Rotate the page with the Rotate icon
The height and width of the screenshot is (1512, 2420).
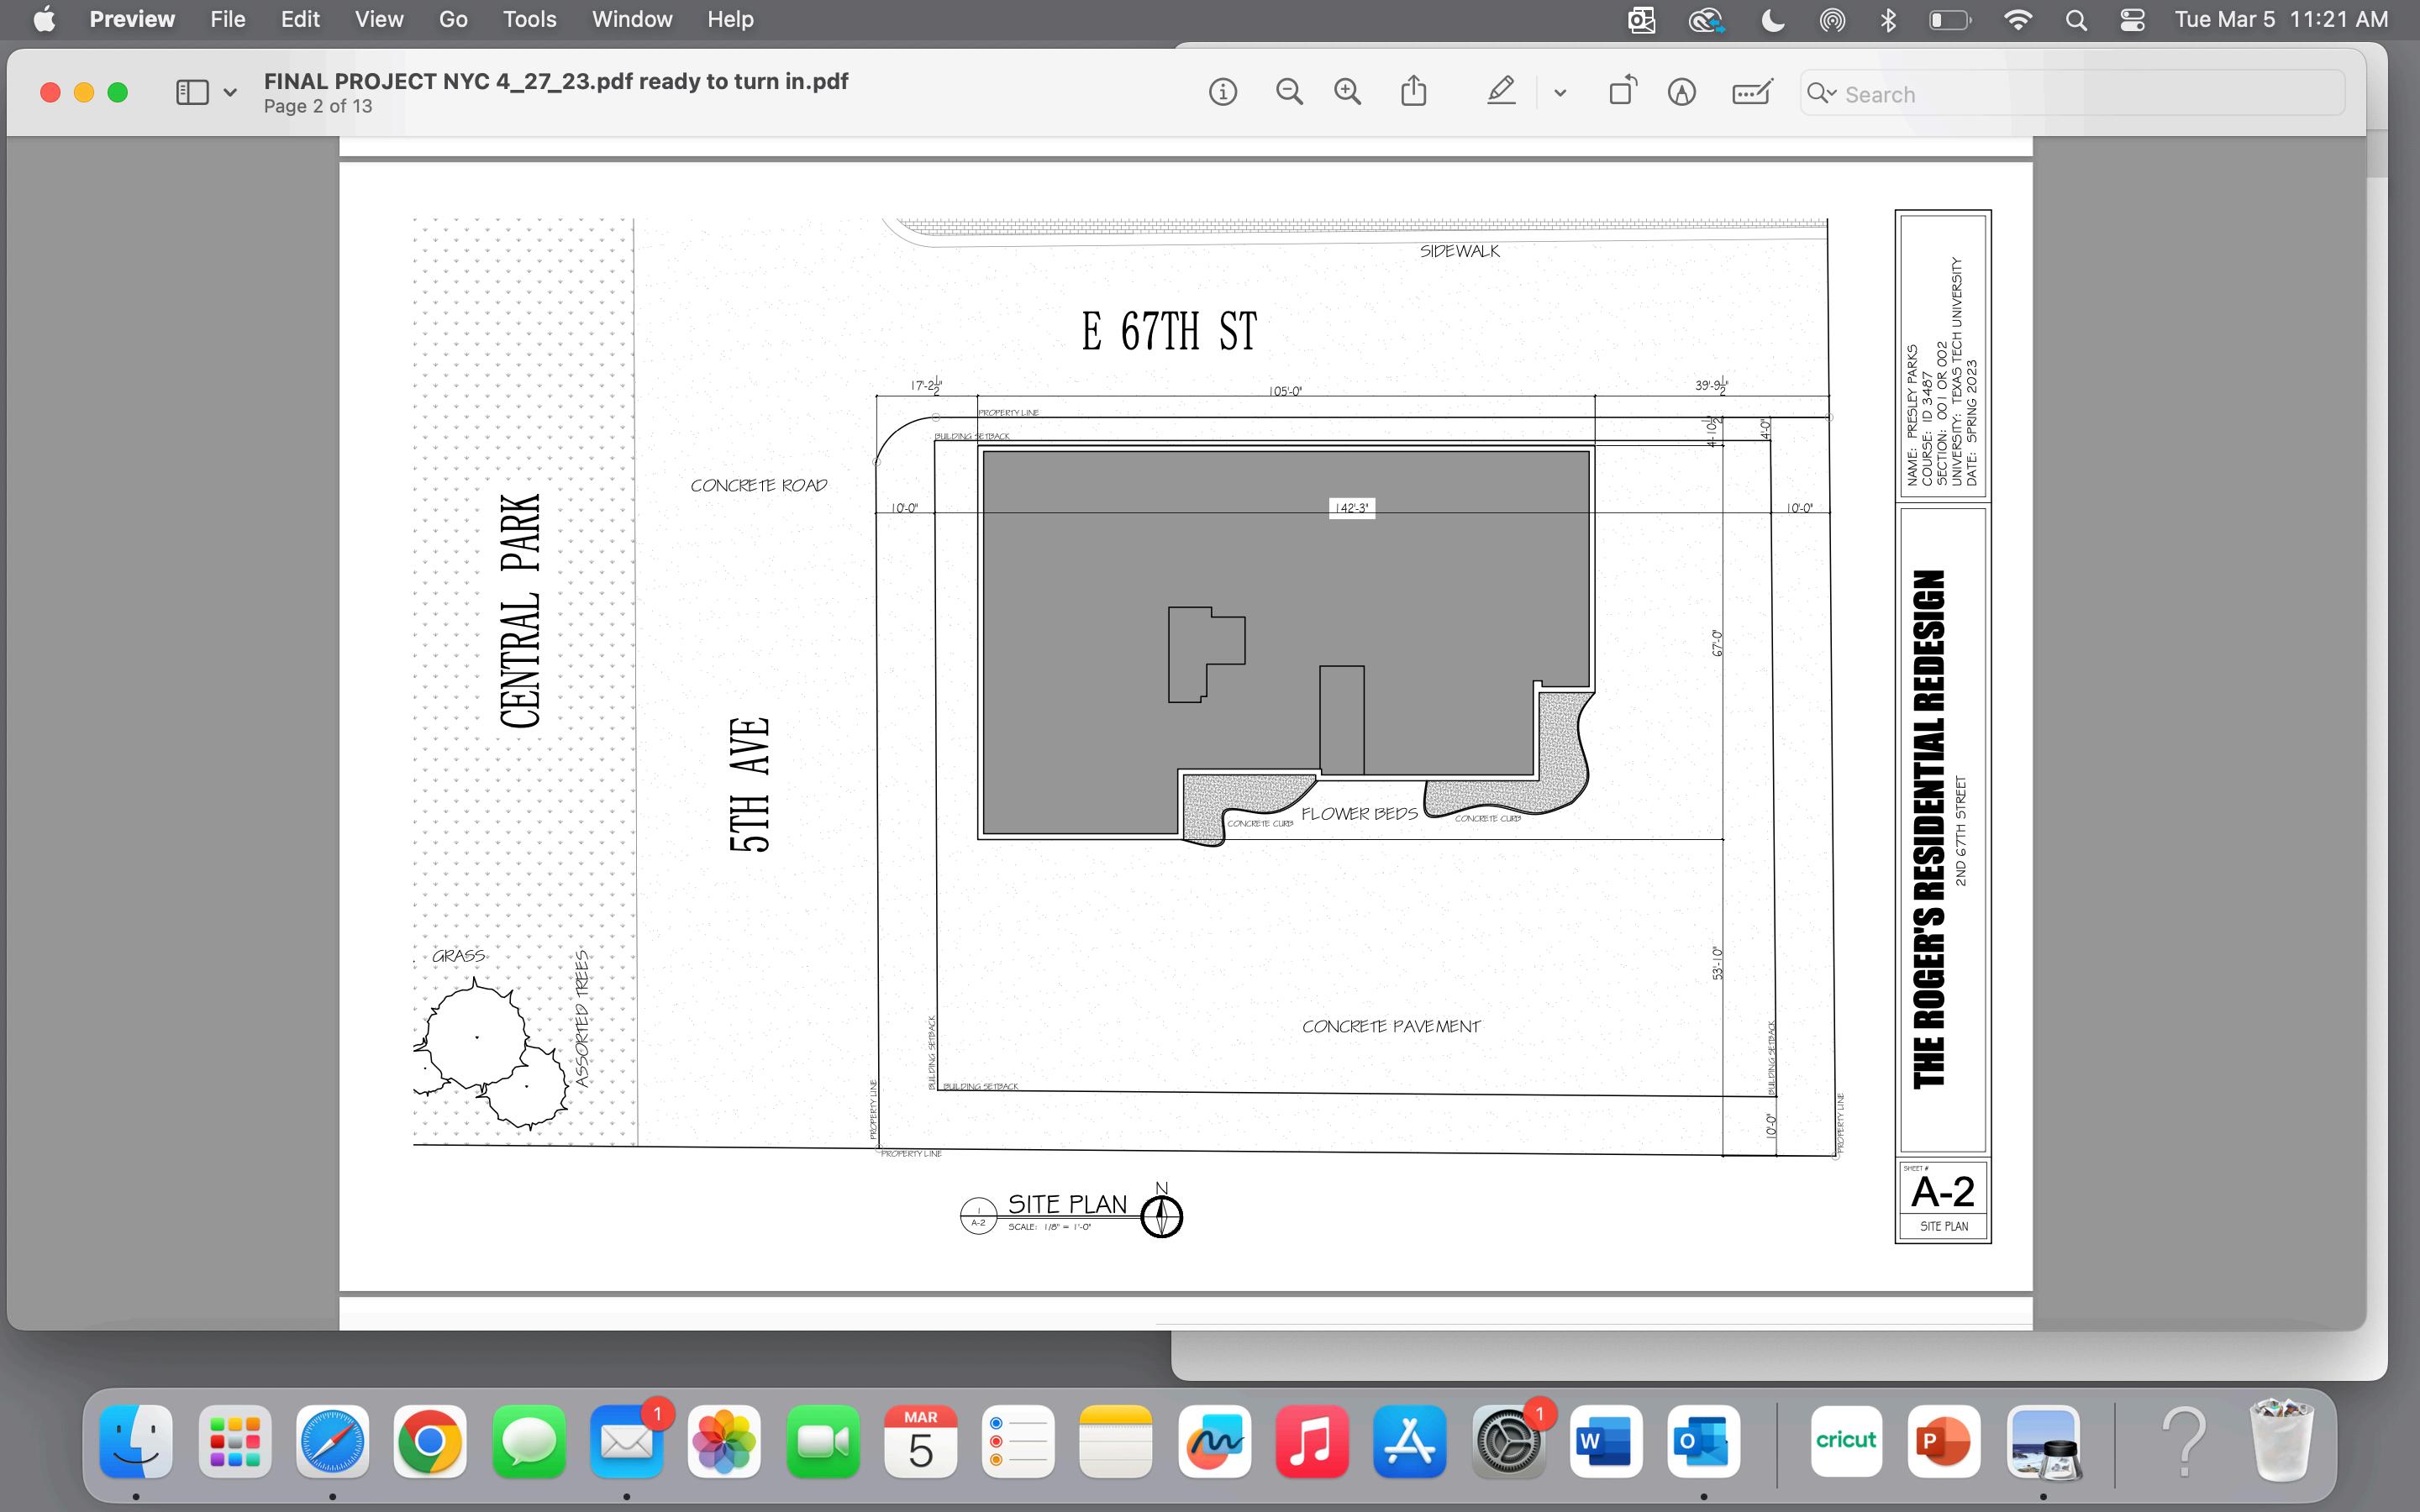[1622, 93]
